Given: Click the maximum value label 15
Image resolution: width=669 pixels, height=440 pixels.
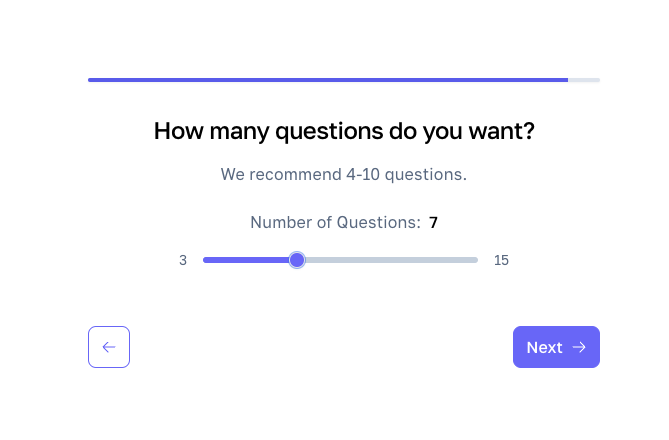Looking at the screenshot, I should 501,260.
